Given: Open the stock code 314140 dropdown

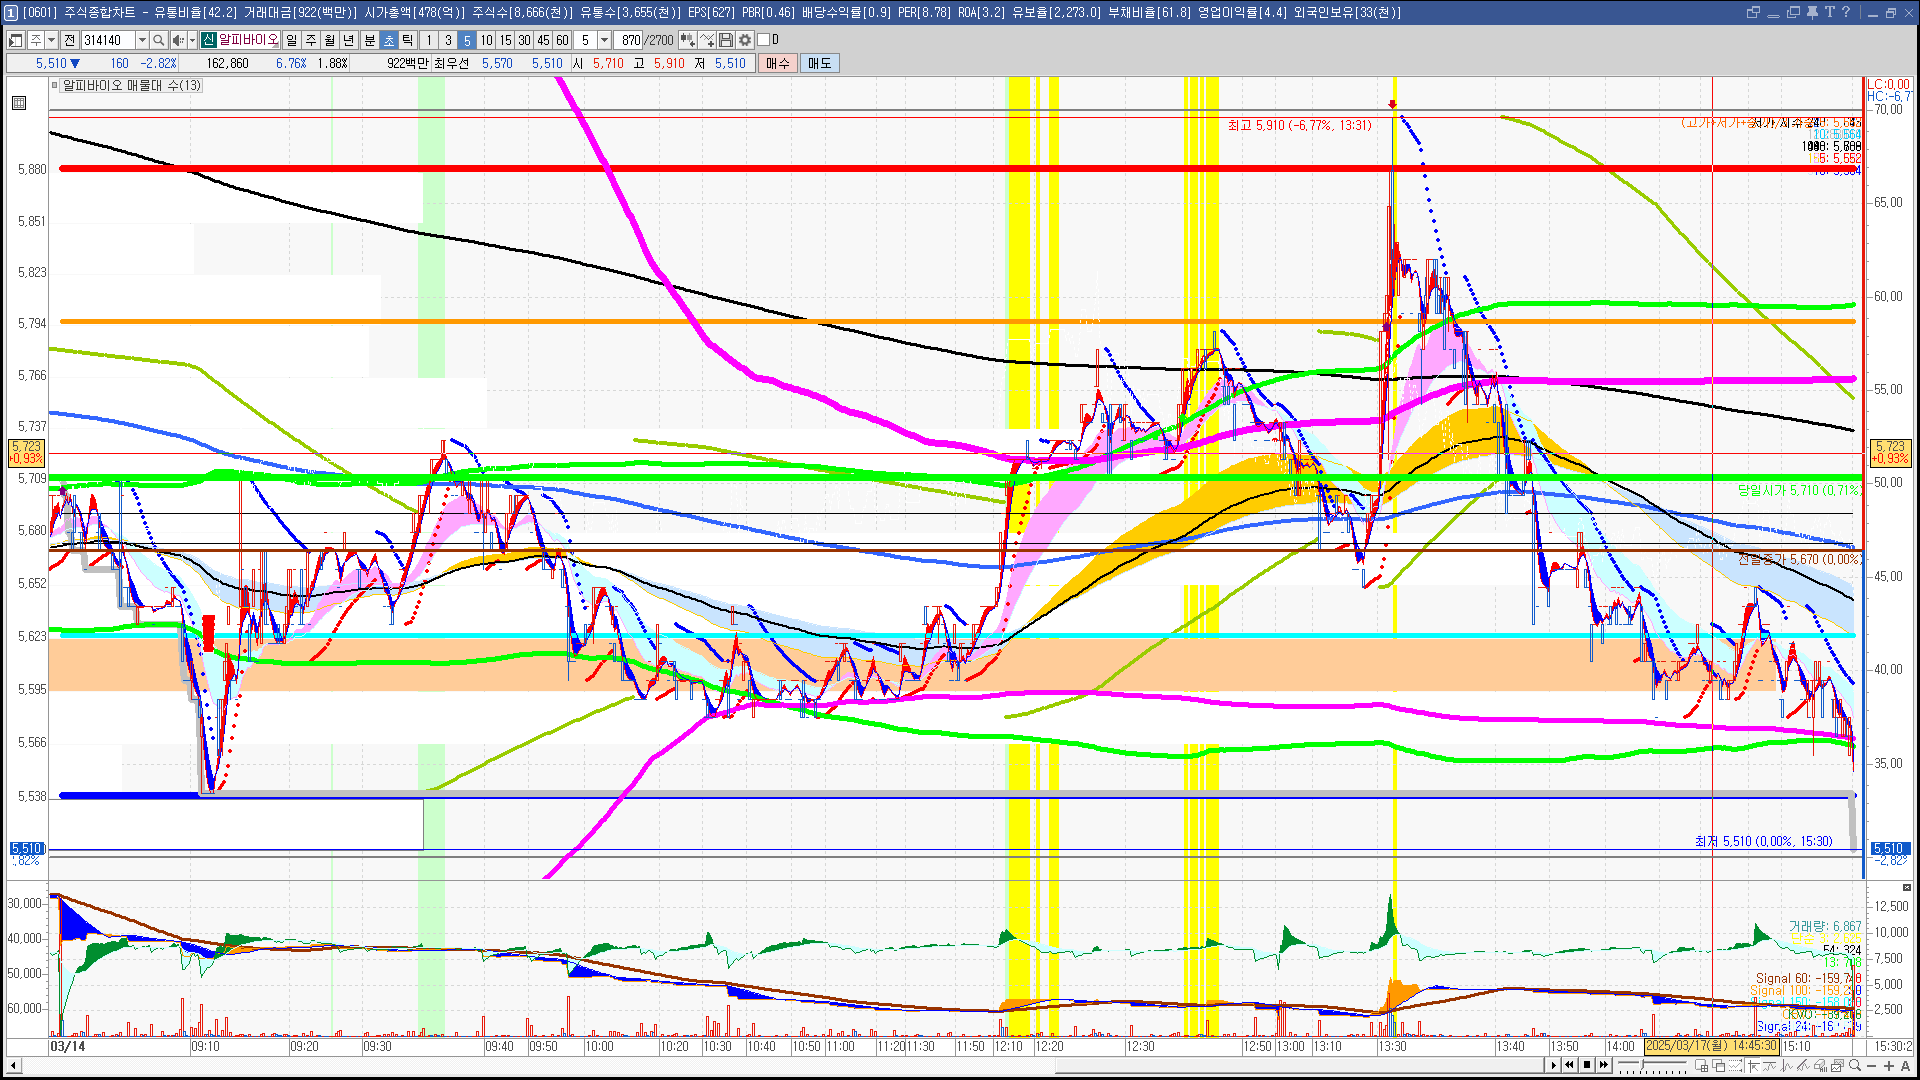Looking at the screenshot, I should [142, 40].
